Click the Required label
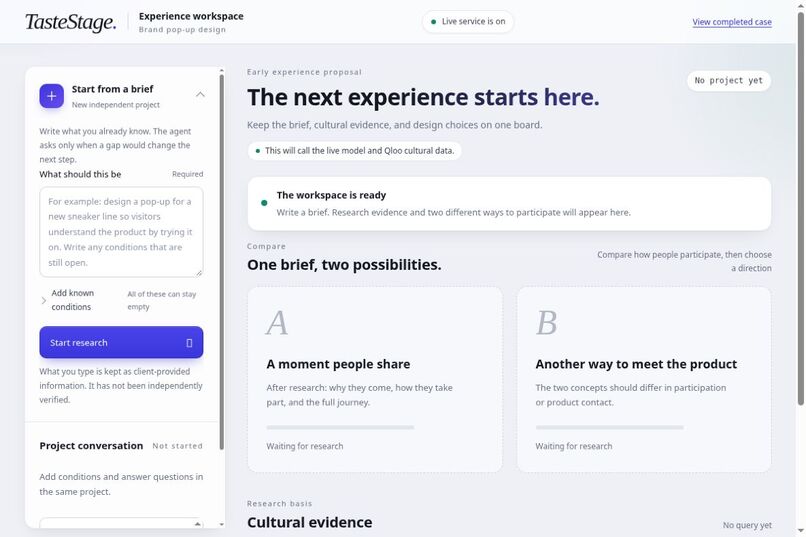Image resolution: width=806 pixels, height=537 pixels. (188, 174)
